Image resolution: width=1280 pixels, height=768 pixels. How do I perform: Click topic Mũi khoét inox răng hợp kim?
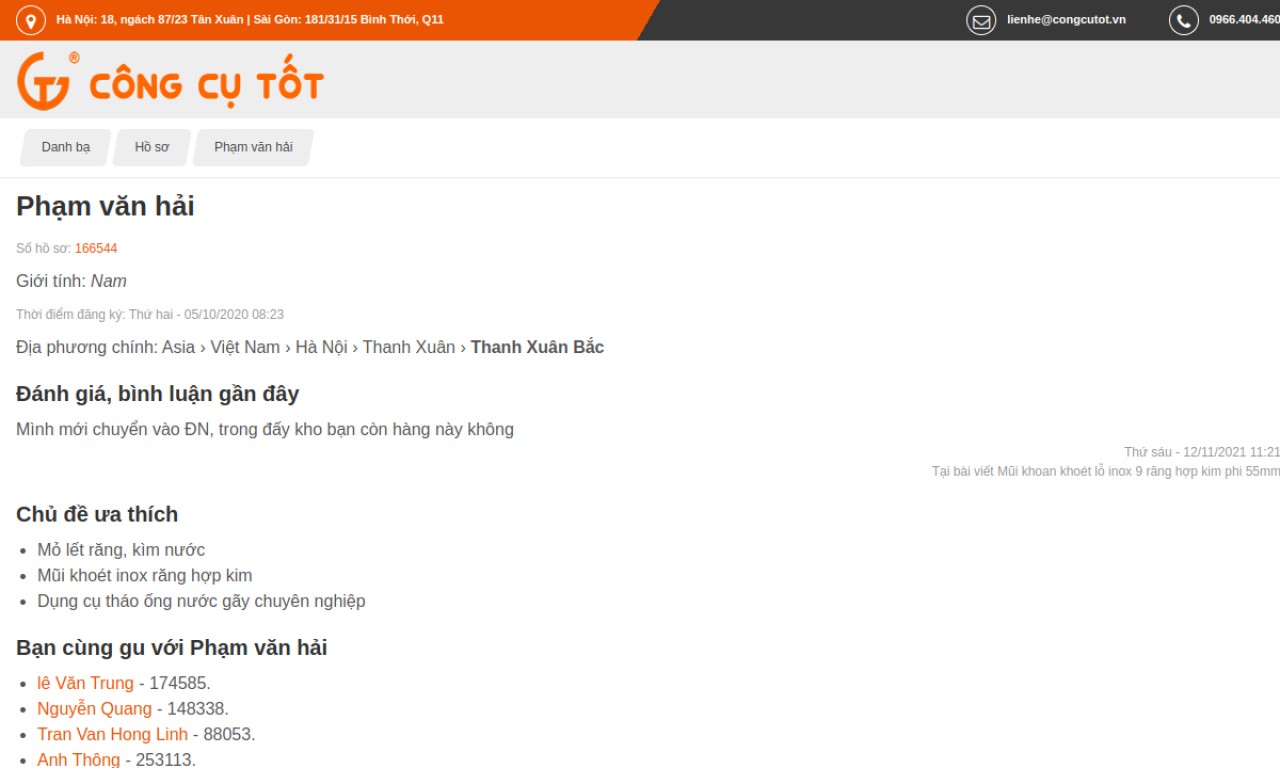pyautogui.click(x=145, y=576)
